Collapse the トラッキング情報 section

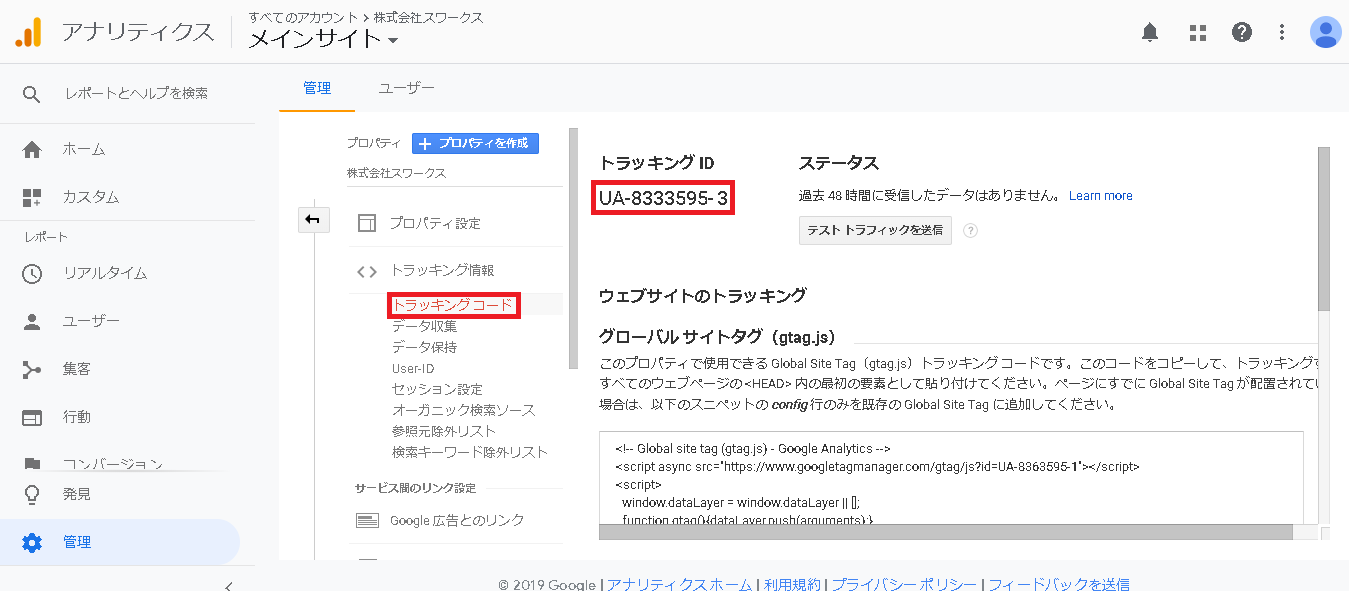(x=441, y=270)
